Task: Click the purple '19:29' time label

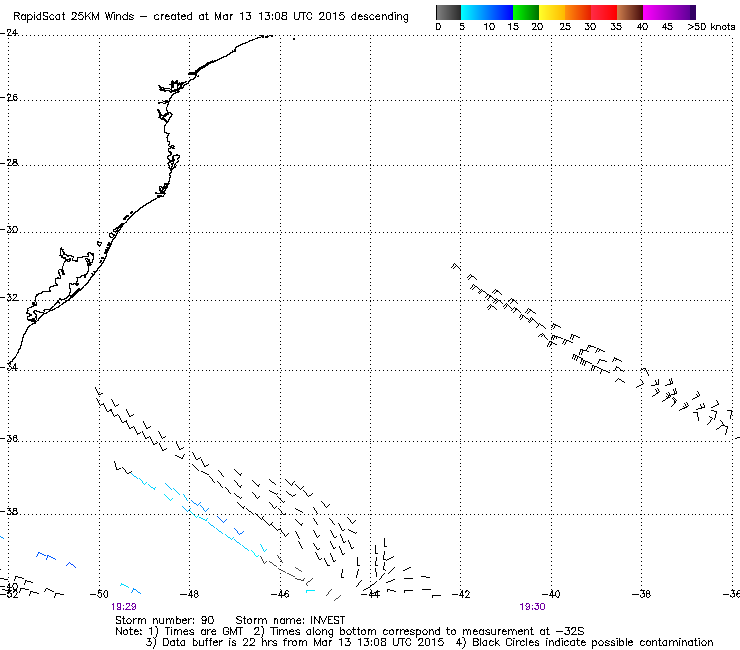Action: pos(124,607)
